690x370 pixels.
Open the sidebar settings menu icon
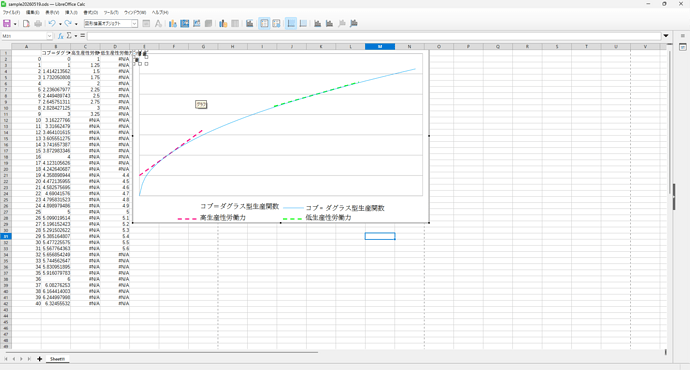683,36
